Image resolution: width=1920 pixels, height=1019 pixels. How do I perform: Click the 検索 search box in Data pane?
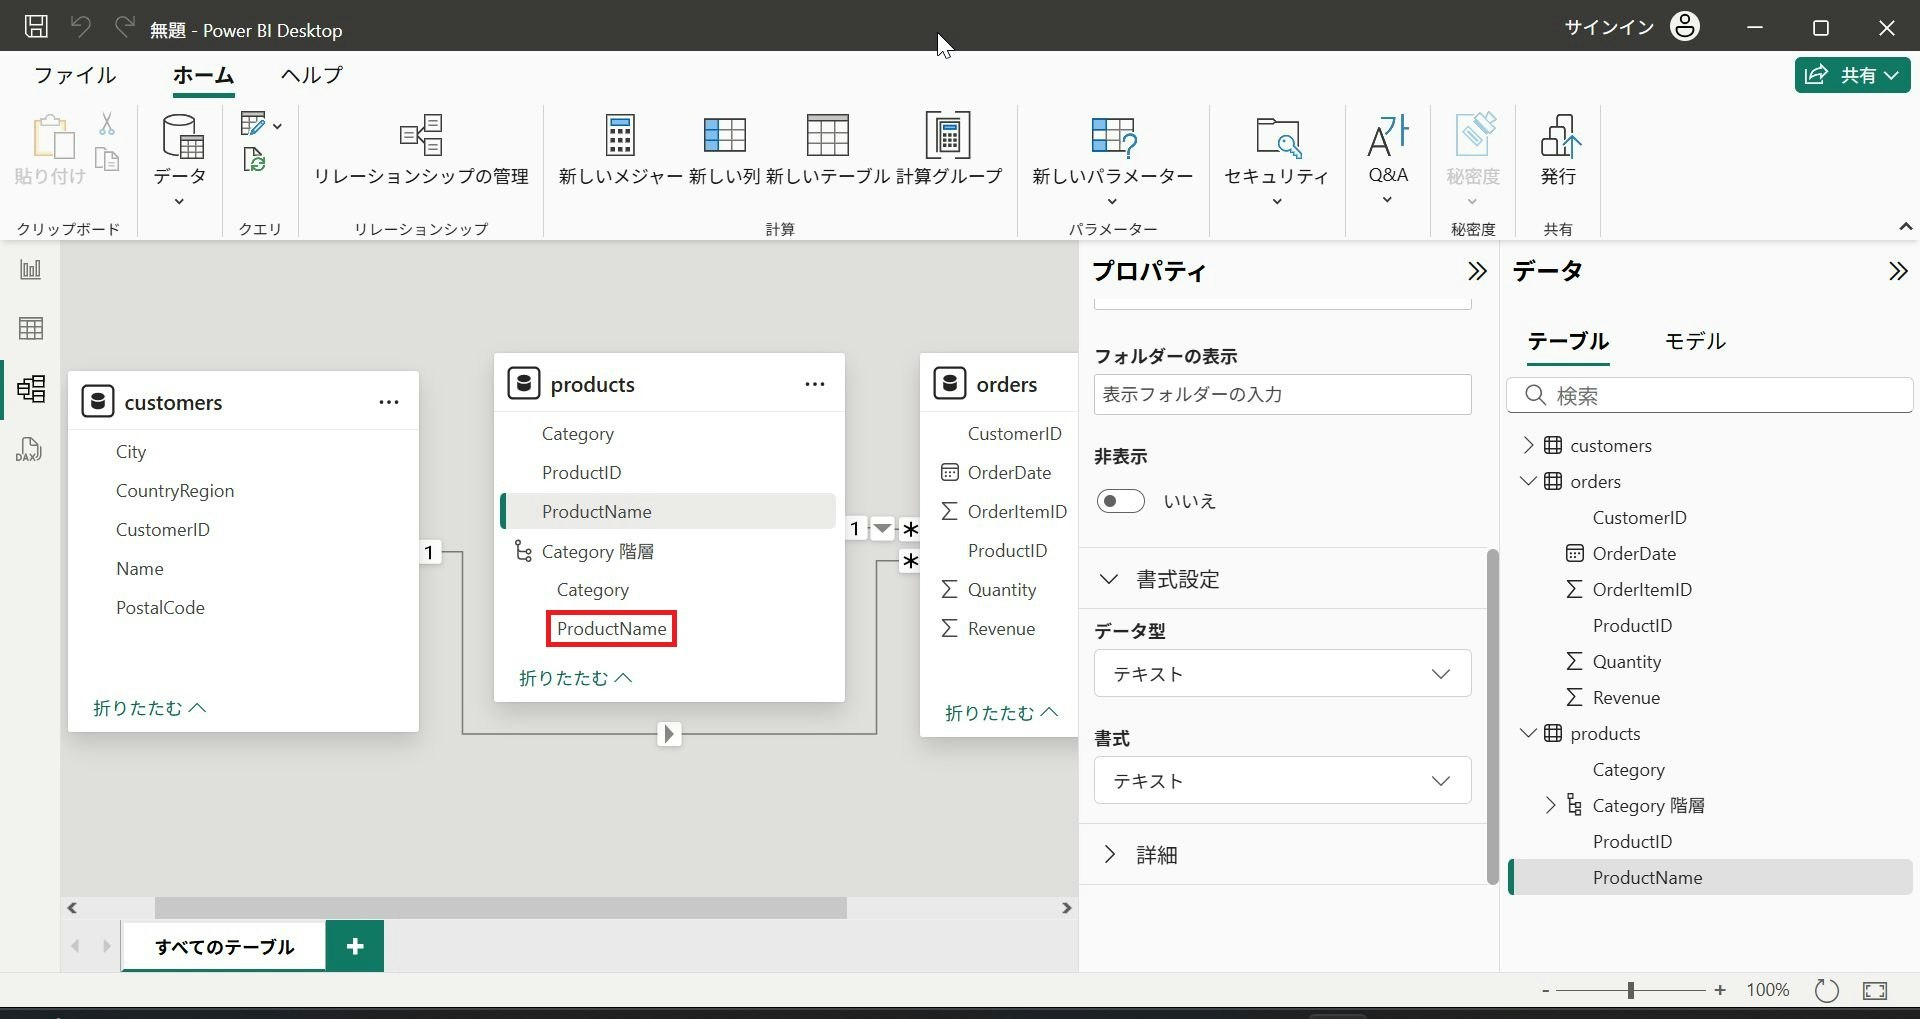tap(1710, 396)
